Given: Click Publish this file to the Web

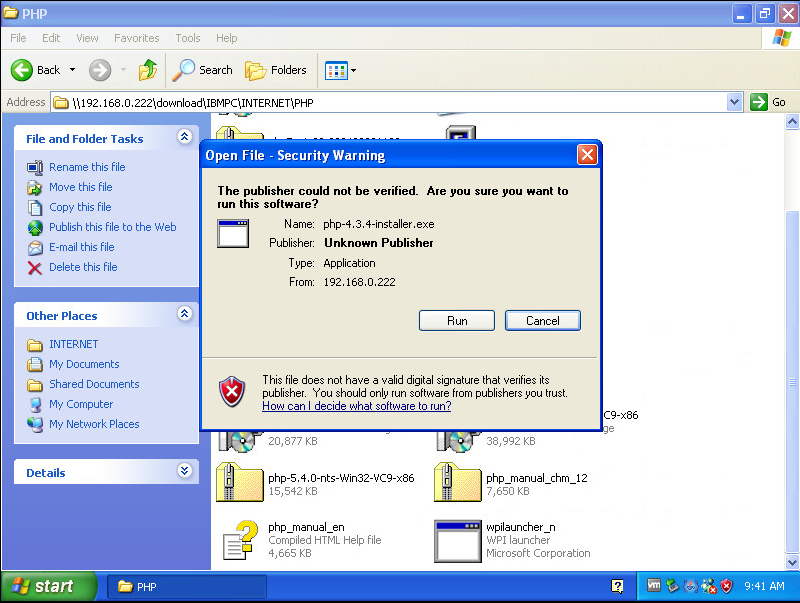Looking at the screenshot, I should coord(113,227).
